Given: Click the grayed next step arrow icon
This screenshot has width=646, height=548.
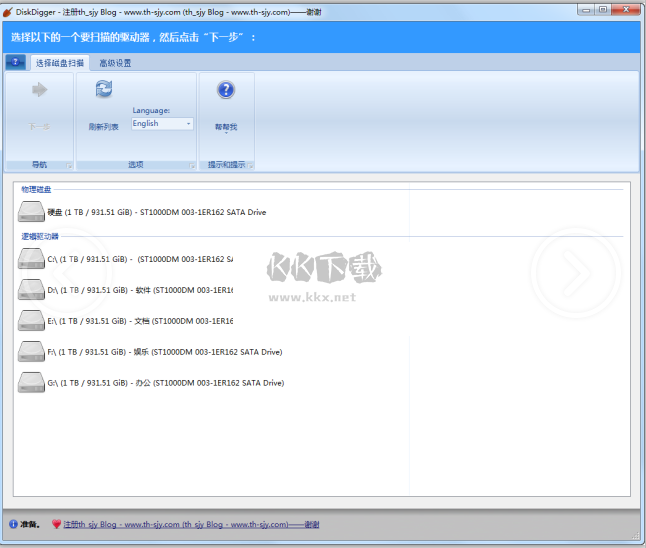Looking at the screenshot, I should 40,91.
